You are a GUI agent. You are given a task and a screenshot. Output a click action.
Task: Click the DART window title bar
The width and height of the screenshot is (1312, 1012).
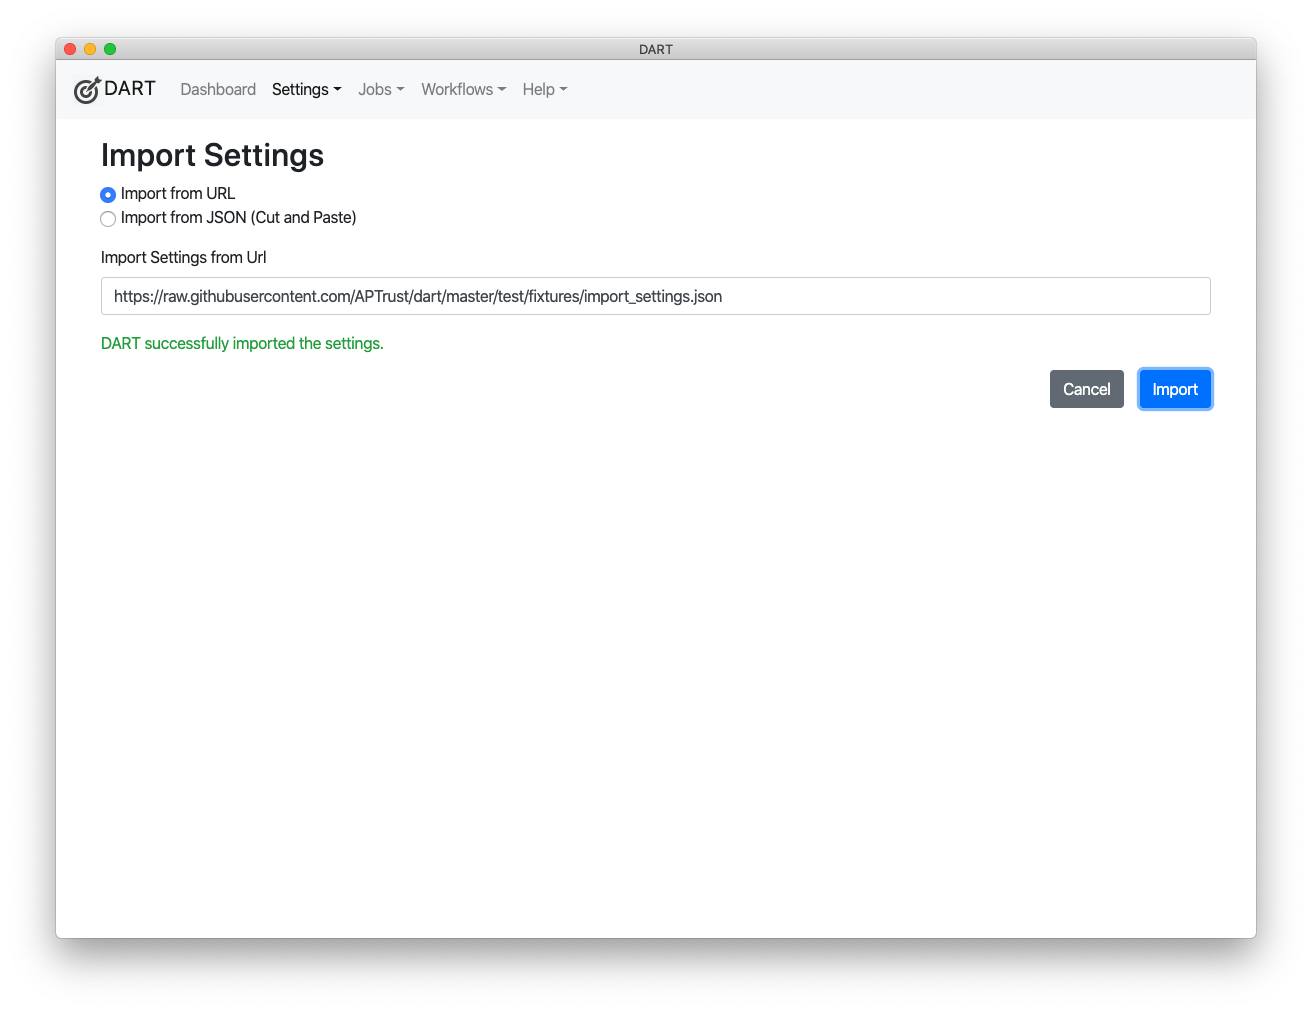[x=656, y=49]
